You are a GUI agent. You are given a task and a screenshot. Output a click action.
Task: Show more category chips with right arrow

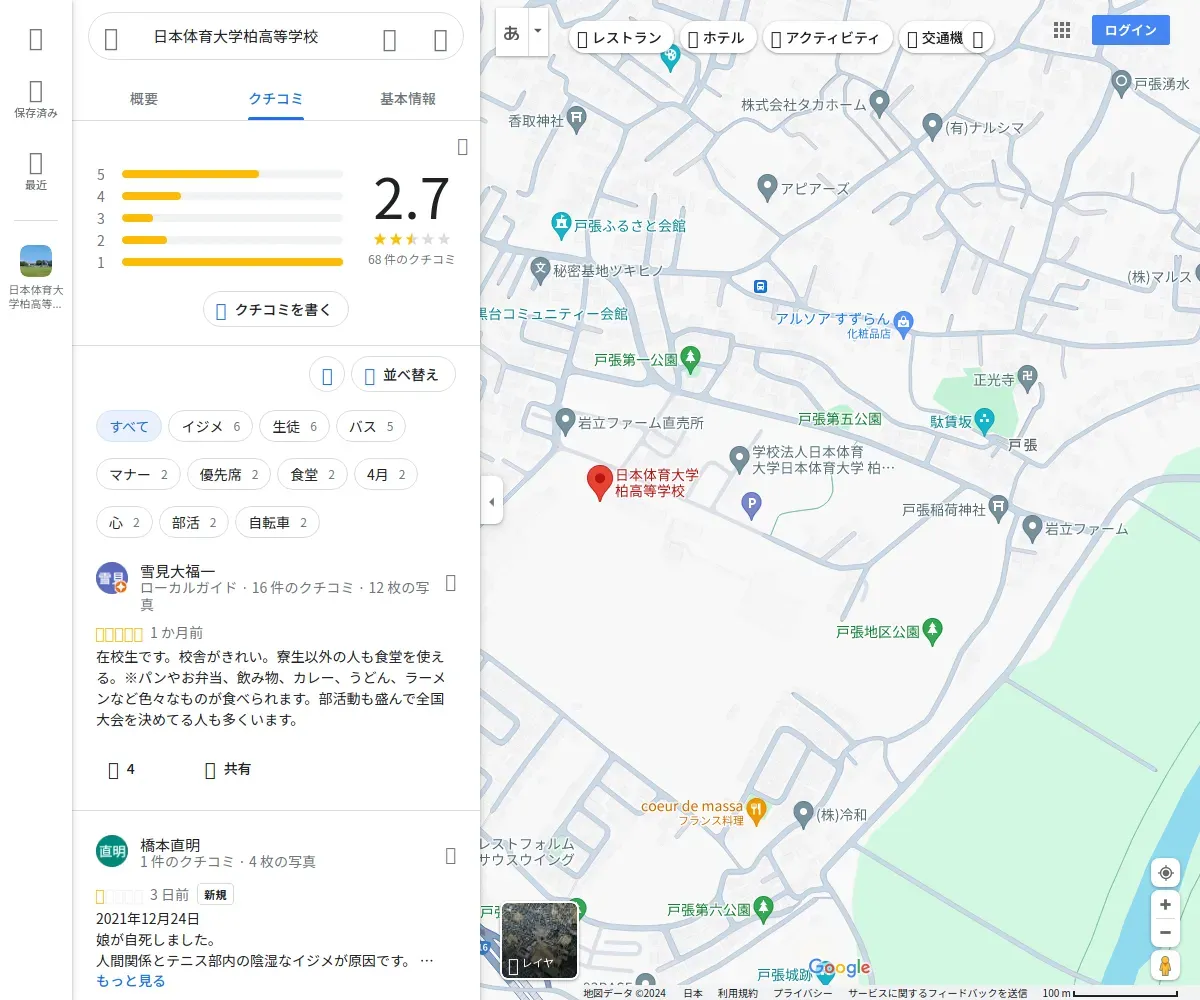point(978,39)
